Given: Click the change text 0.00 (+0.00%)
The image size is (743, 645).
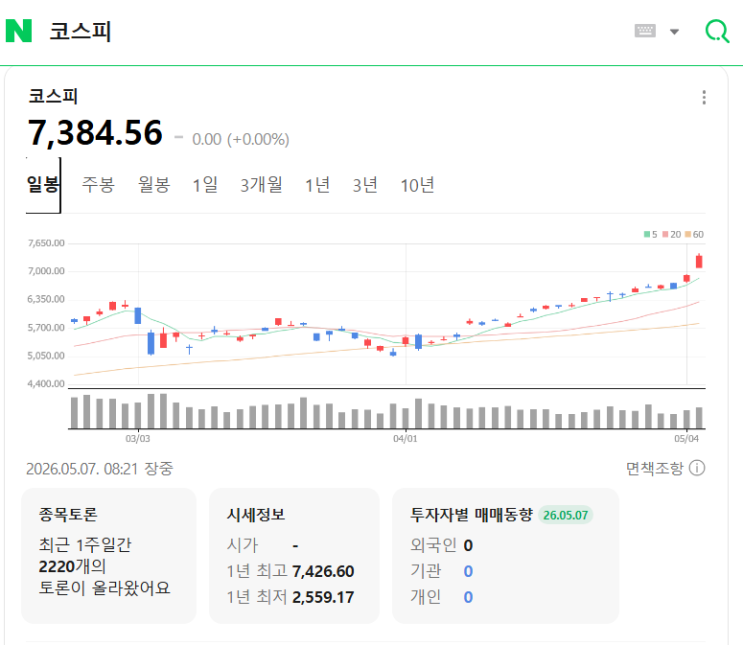Looking at the screenshot, I should click(241, 139).
